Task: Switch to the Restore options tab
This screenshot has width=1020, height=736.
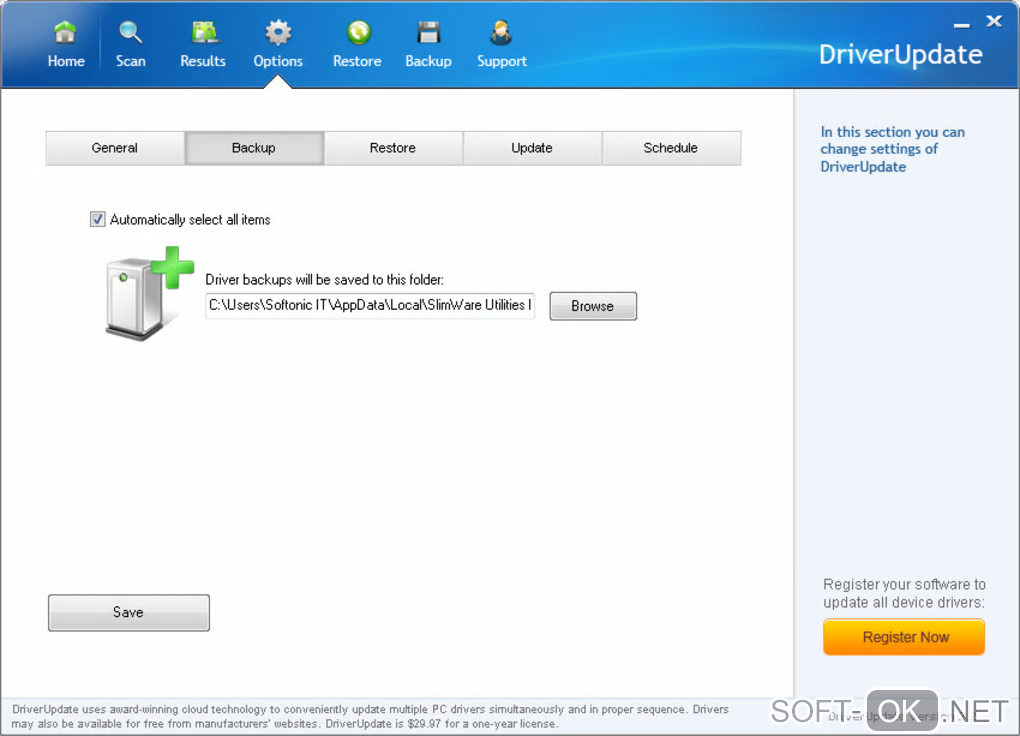Action: point(393,148)
